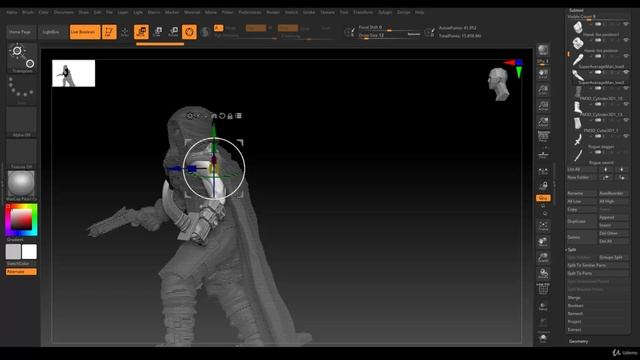Screen dimensions: 640x360
Task: Collapse the Split section
Action: point(571,249)
